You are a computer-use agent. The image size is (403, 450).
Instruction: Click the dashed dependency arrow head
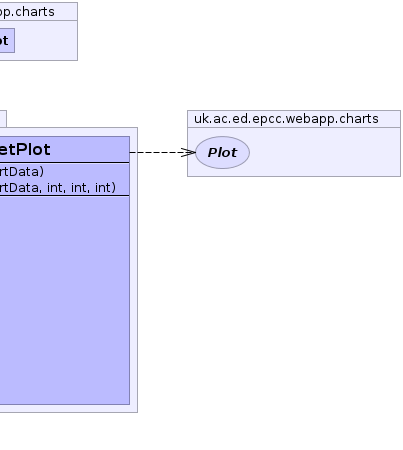(x=188, y=152)
